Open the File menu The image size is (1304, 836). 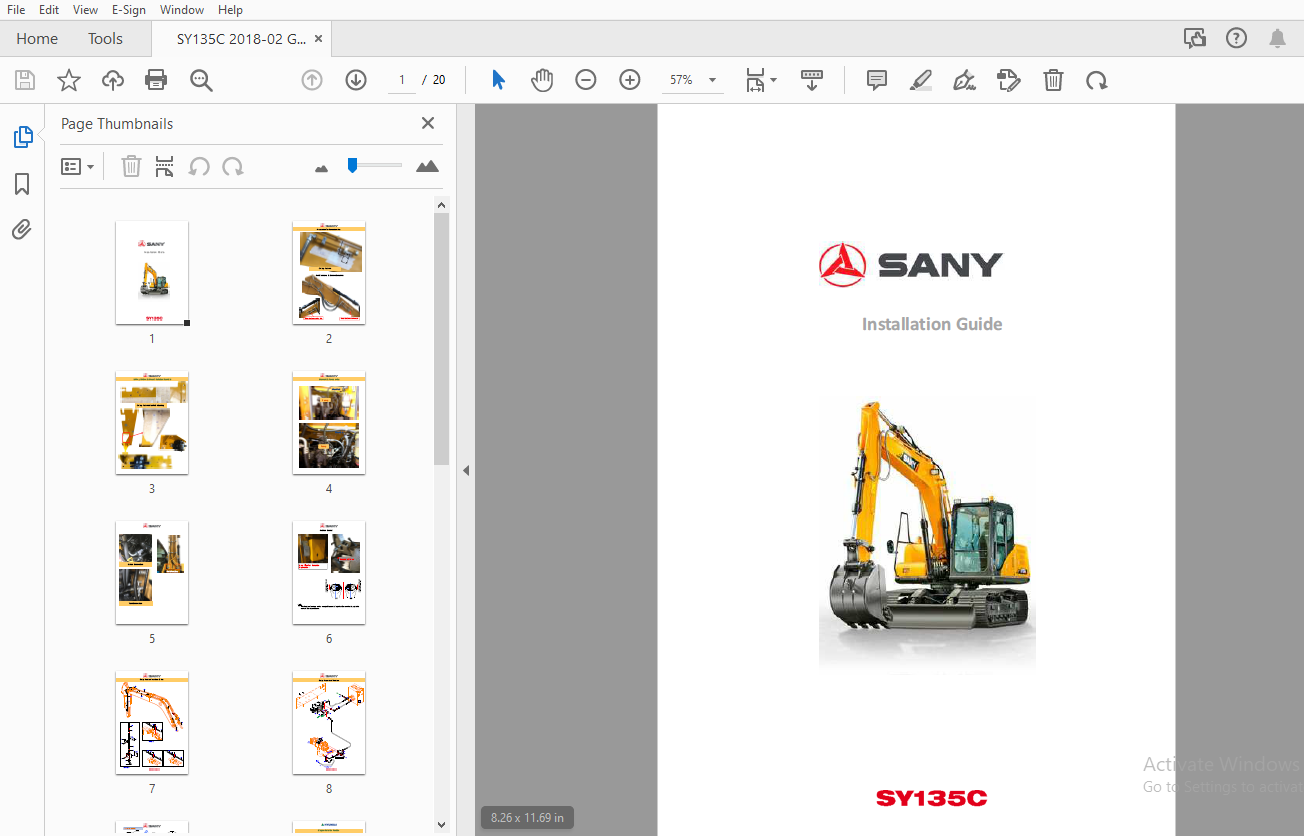(16, 9)
